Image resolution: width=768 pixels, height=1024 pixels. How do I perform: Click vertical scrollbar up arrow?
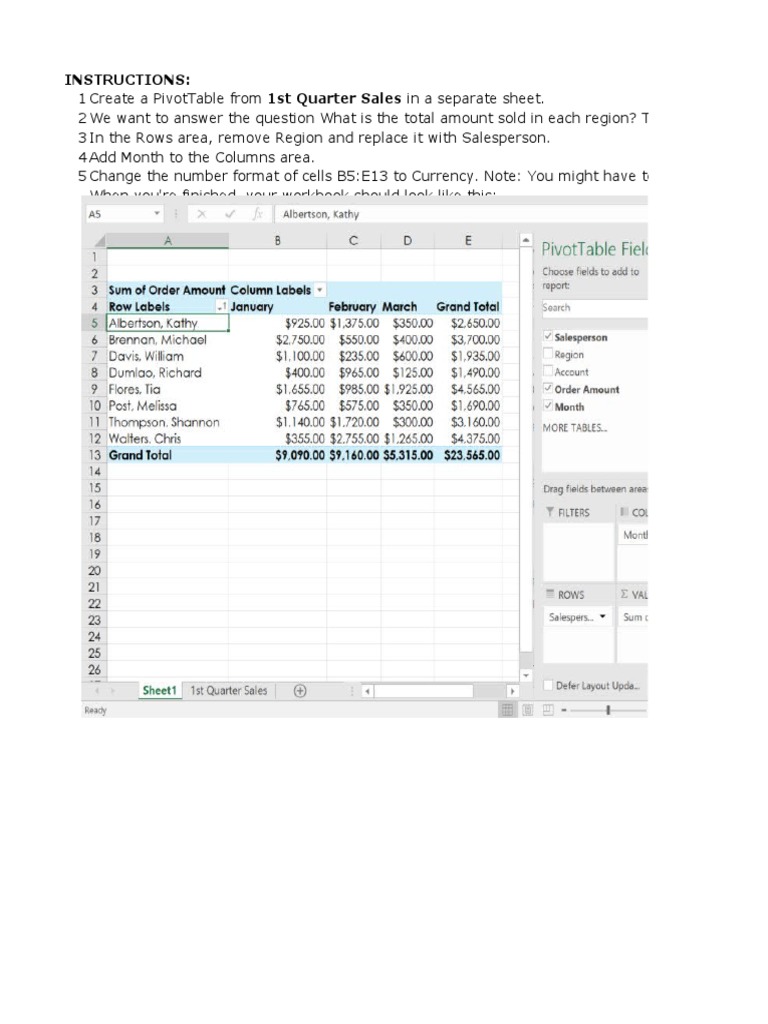[x=526, y=240]
